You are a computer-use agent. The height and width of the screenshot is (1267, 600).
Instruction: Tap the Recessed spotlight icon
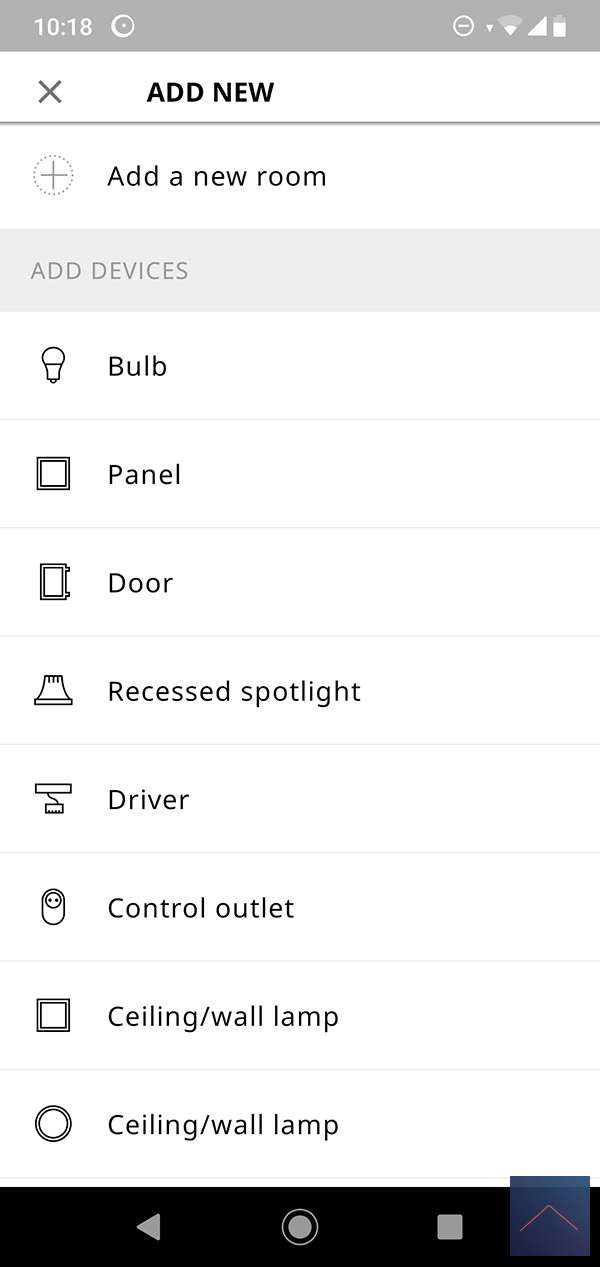[x=53, y=691]
